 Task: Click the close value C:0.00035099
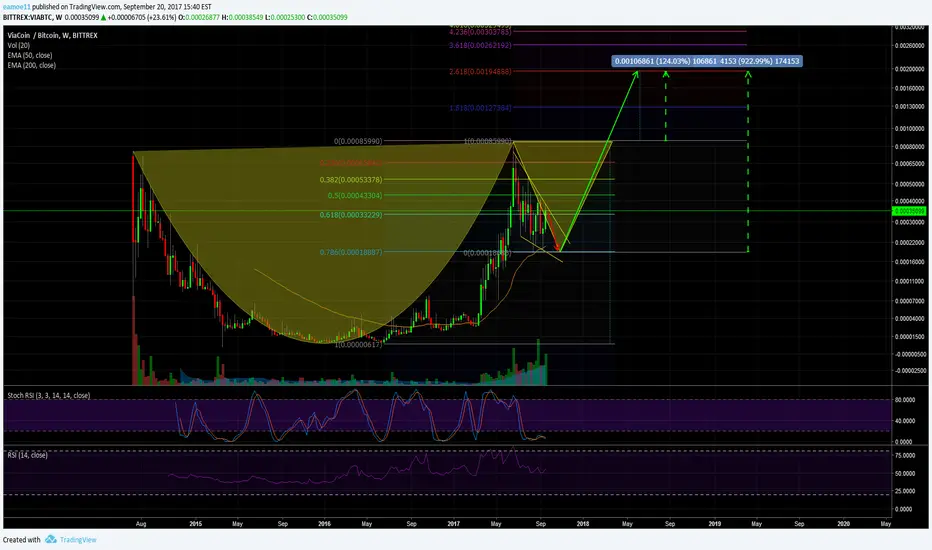328,17
